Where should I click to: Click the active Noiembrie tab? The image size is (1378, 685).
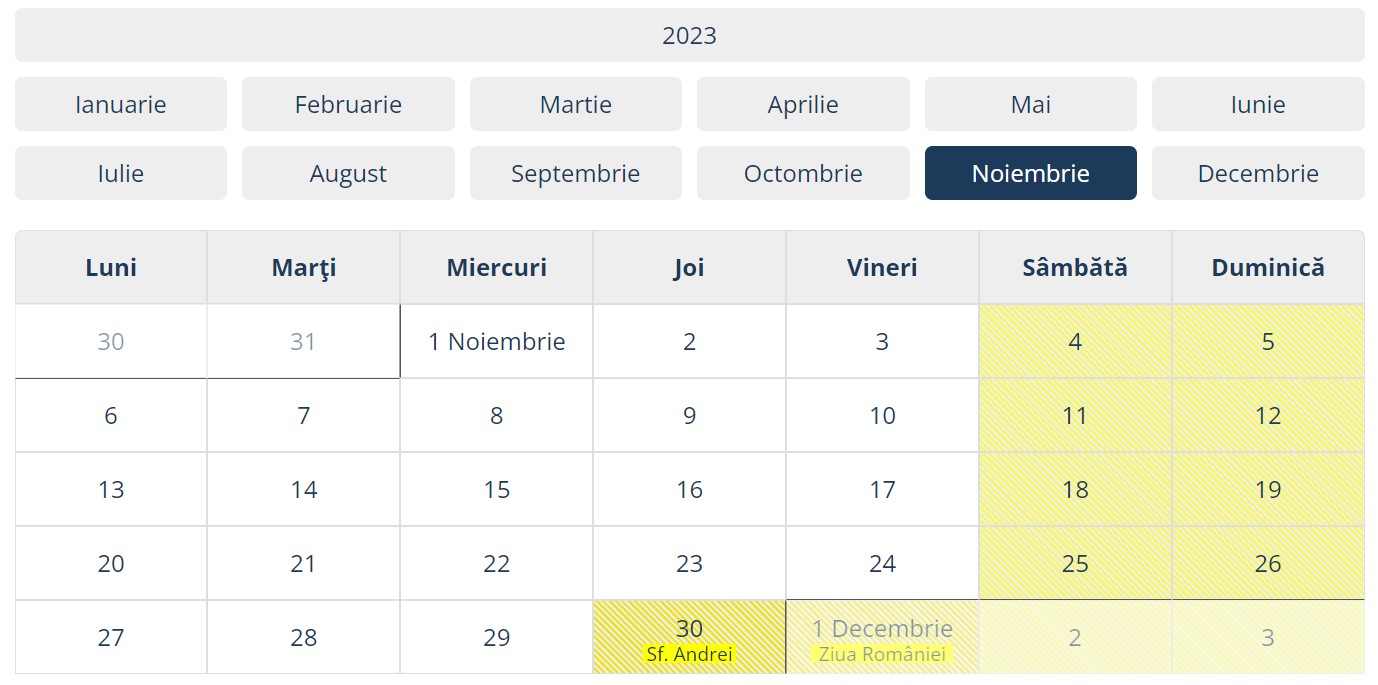tap(1030, 173)
